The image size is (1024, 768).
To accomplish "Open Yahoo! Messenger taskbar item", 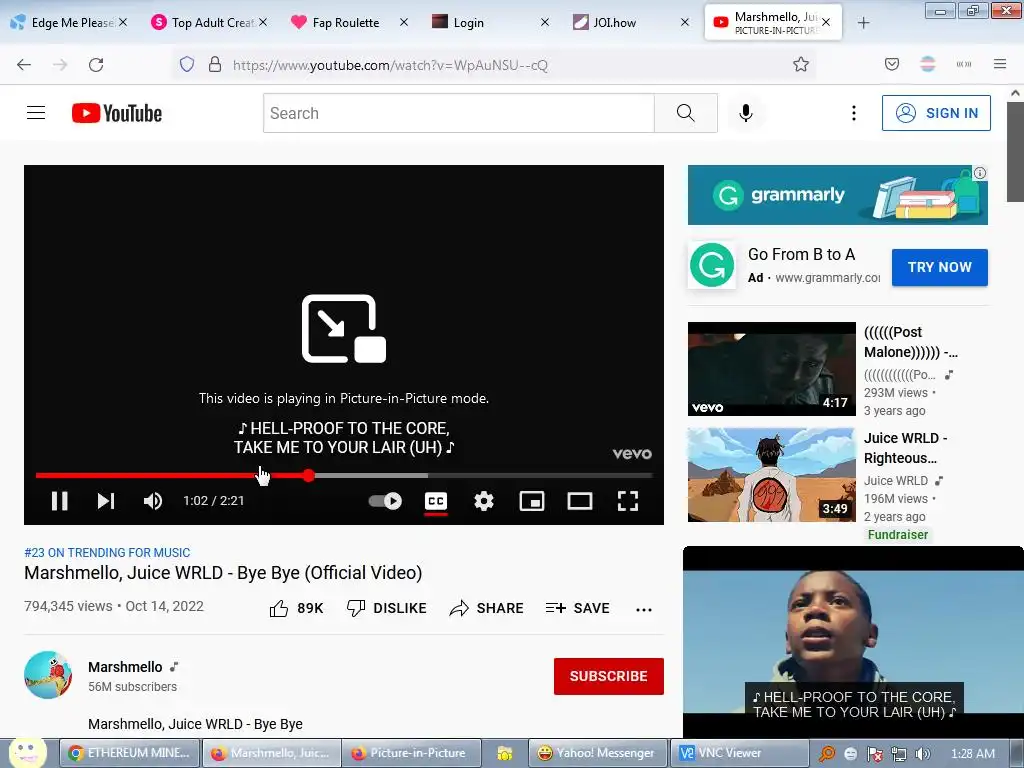I will tap(598, 753).
